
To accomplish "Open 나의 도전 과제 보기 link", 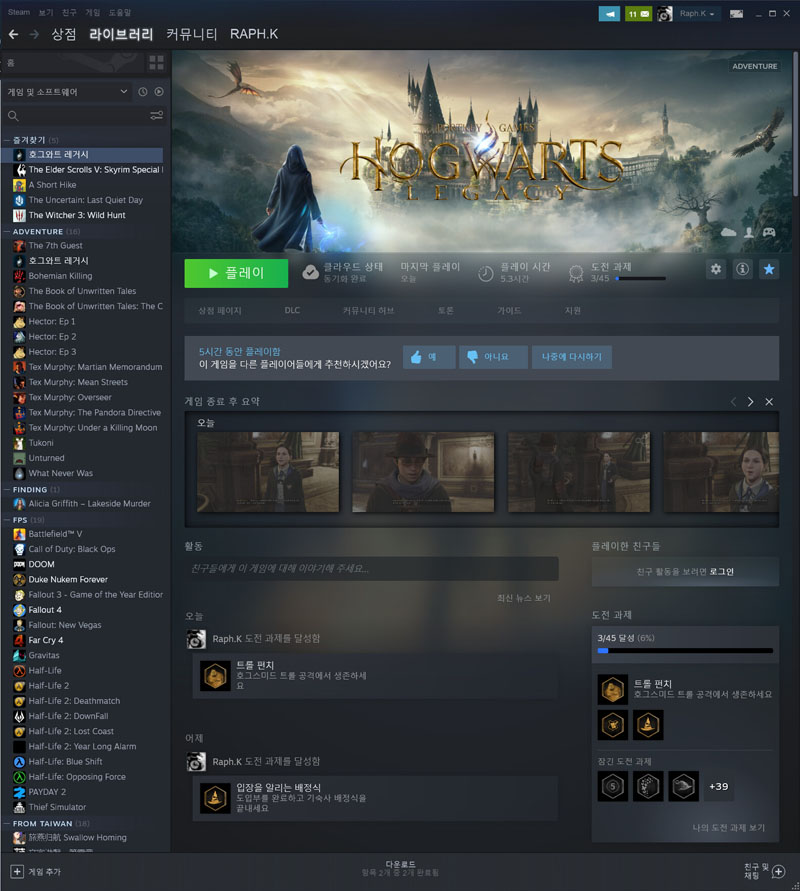I will [728, 827].
